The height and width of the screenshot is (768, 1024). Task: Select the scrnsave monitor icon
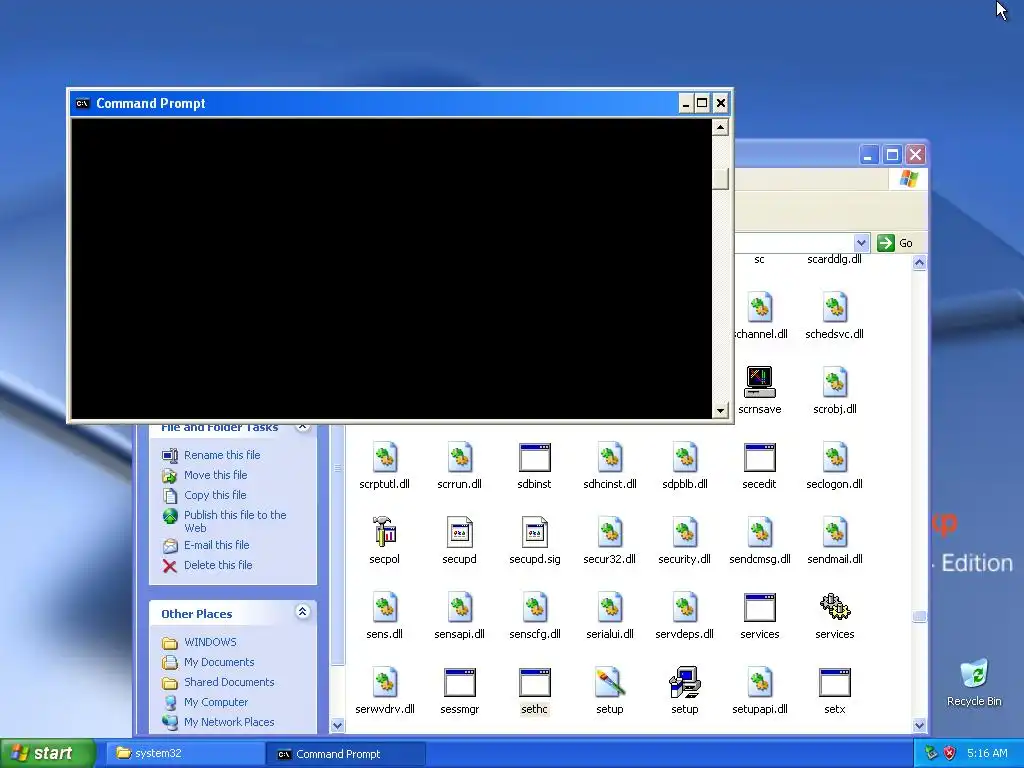(760, 382)
